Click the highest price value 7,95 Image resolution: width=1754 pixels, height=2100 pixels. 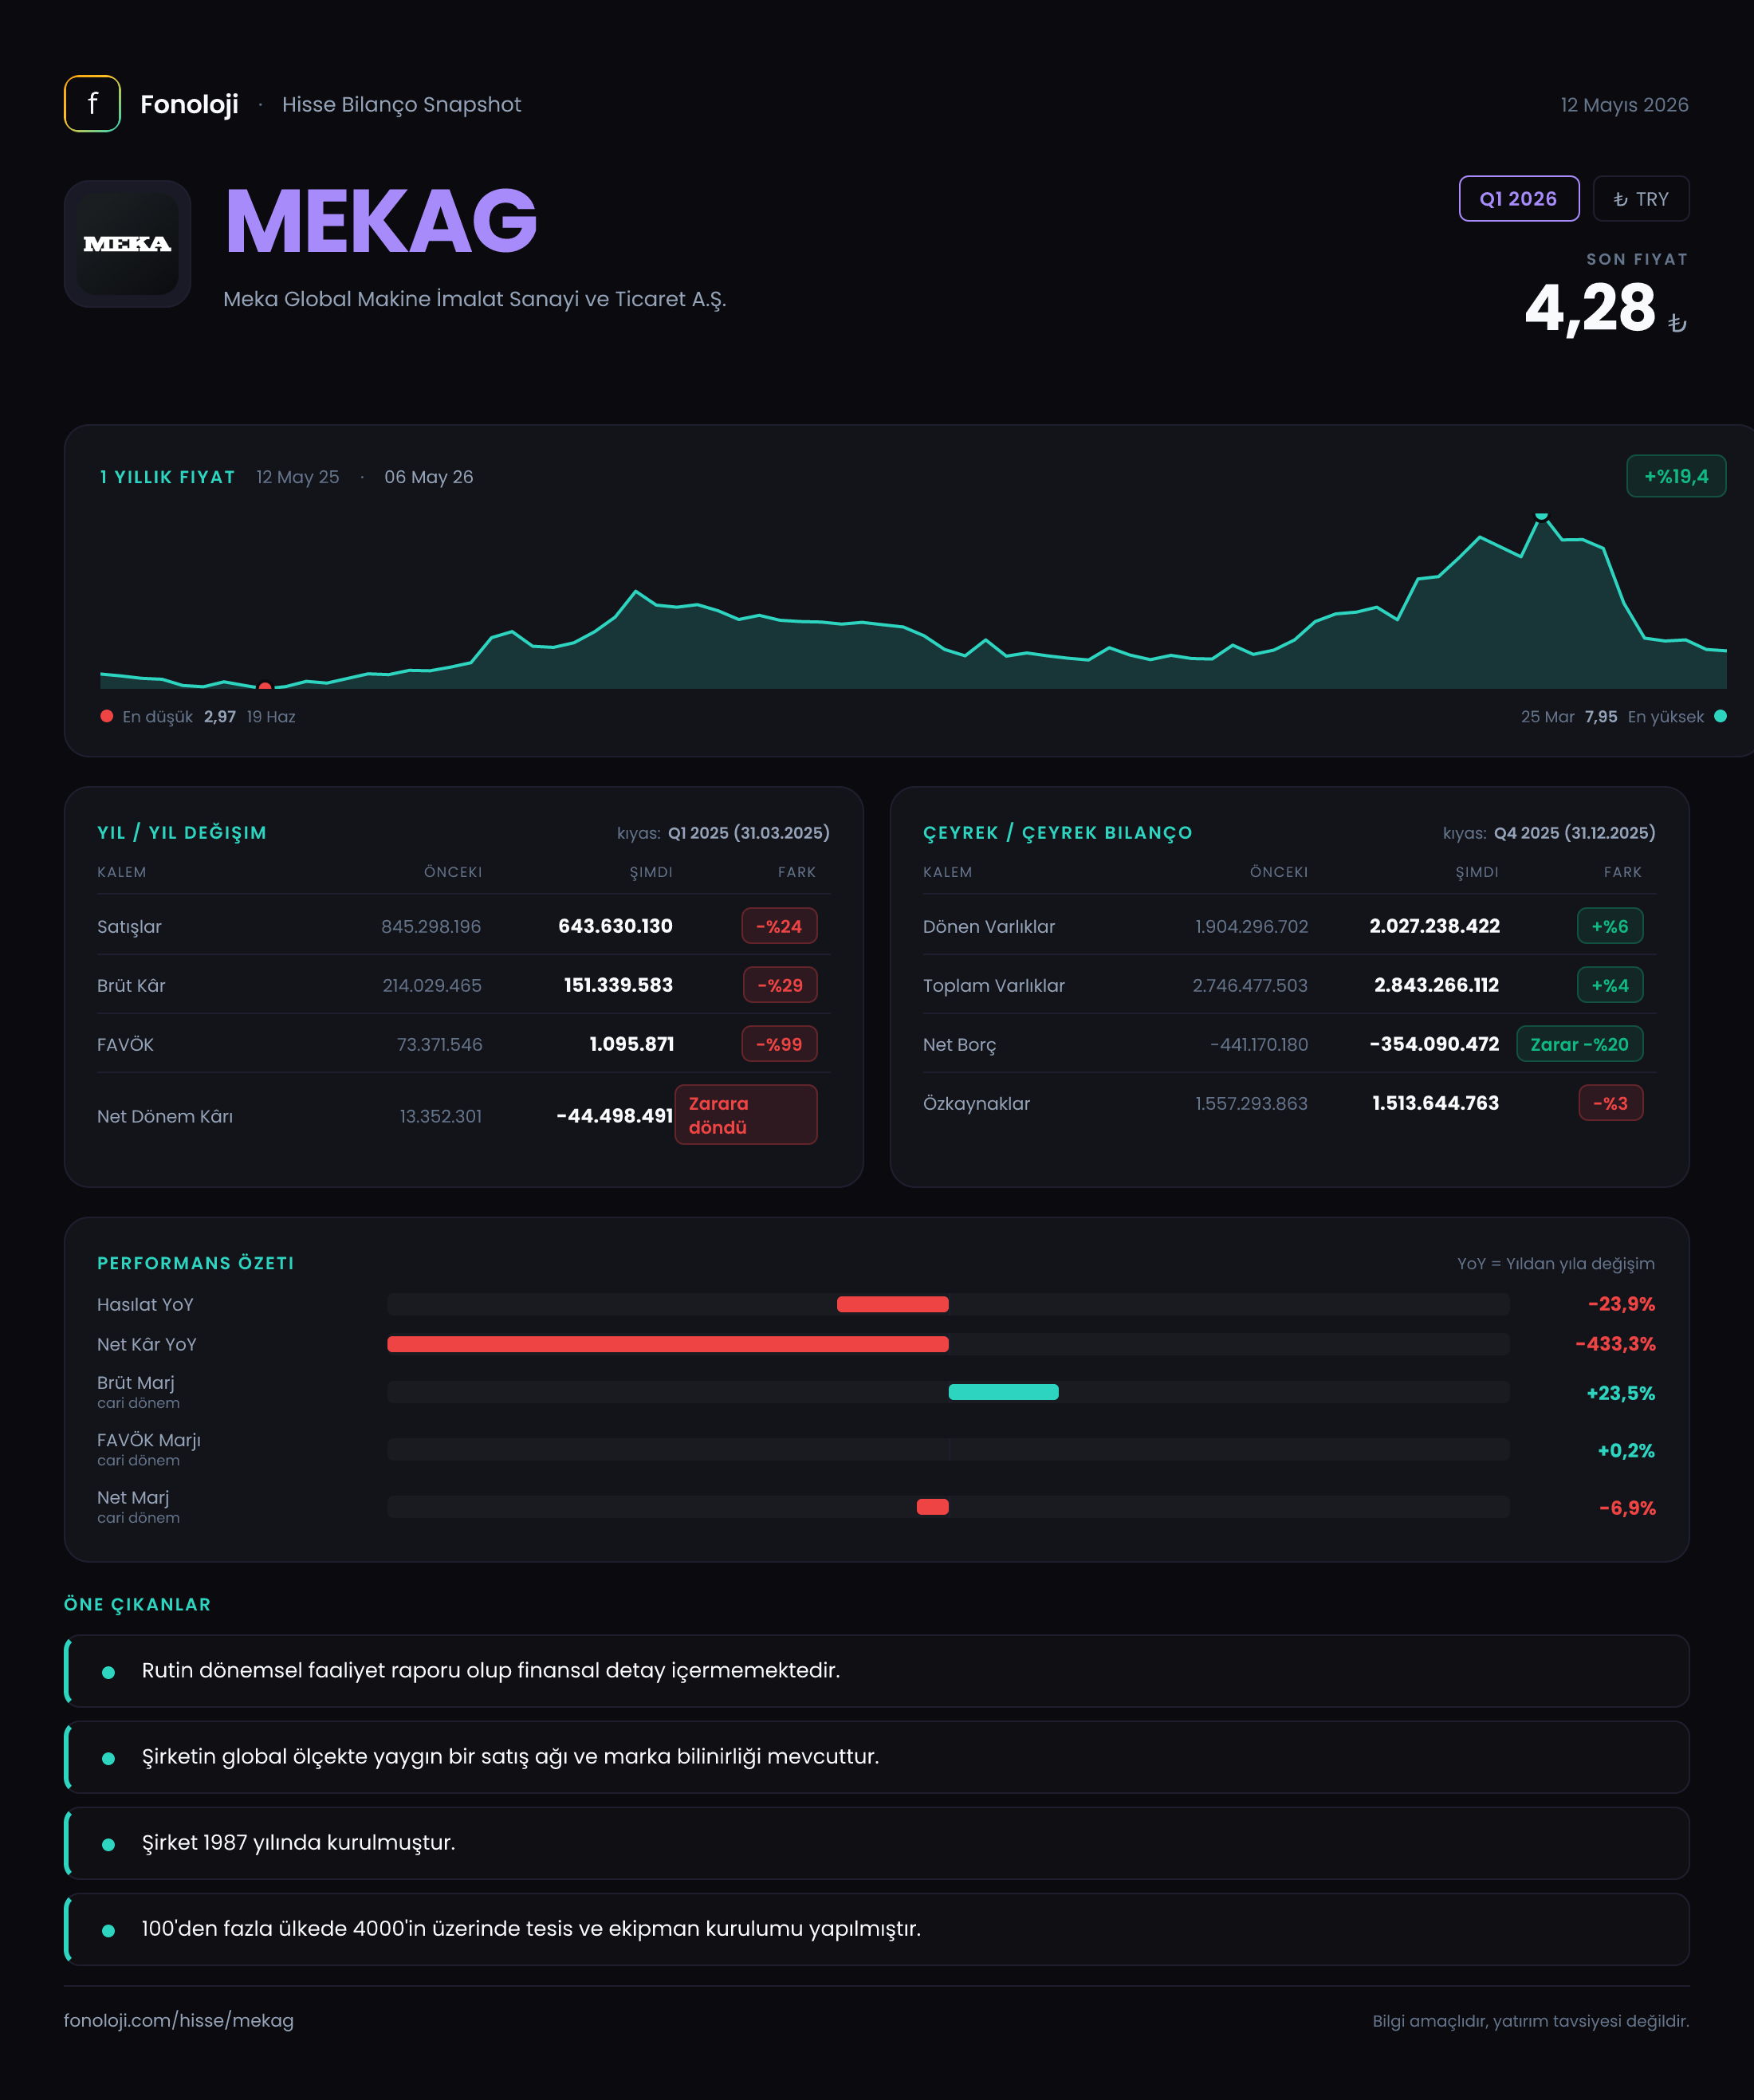(x=1601, y=717)
